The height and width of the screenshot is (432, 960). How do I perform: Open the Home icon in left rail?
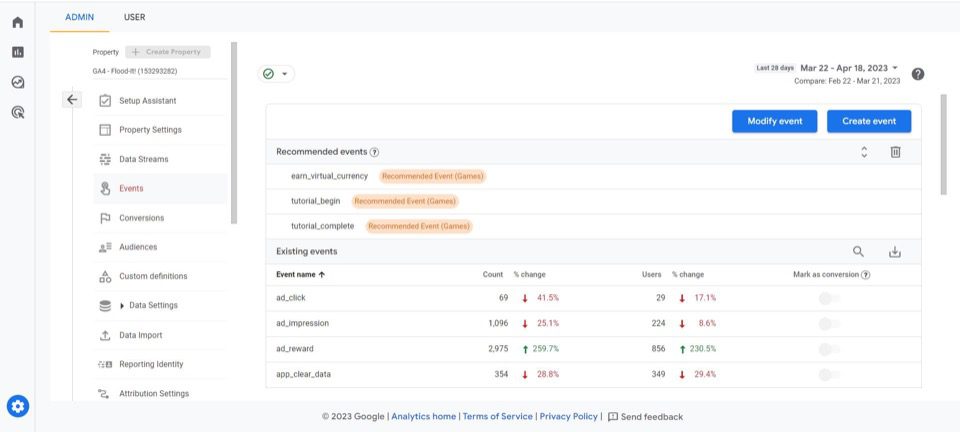tap(17, 22)
